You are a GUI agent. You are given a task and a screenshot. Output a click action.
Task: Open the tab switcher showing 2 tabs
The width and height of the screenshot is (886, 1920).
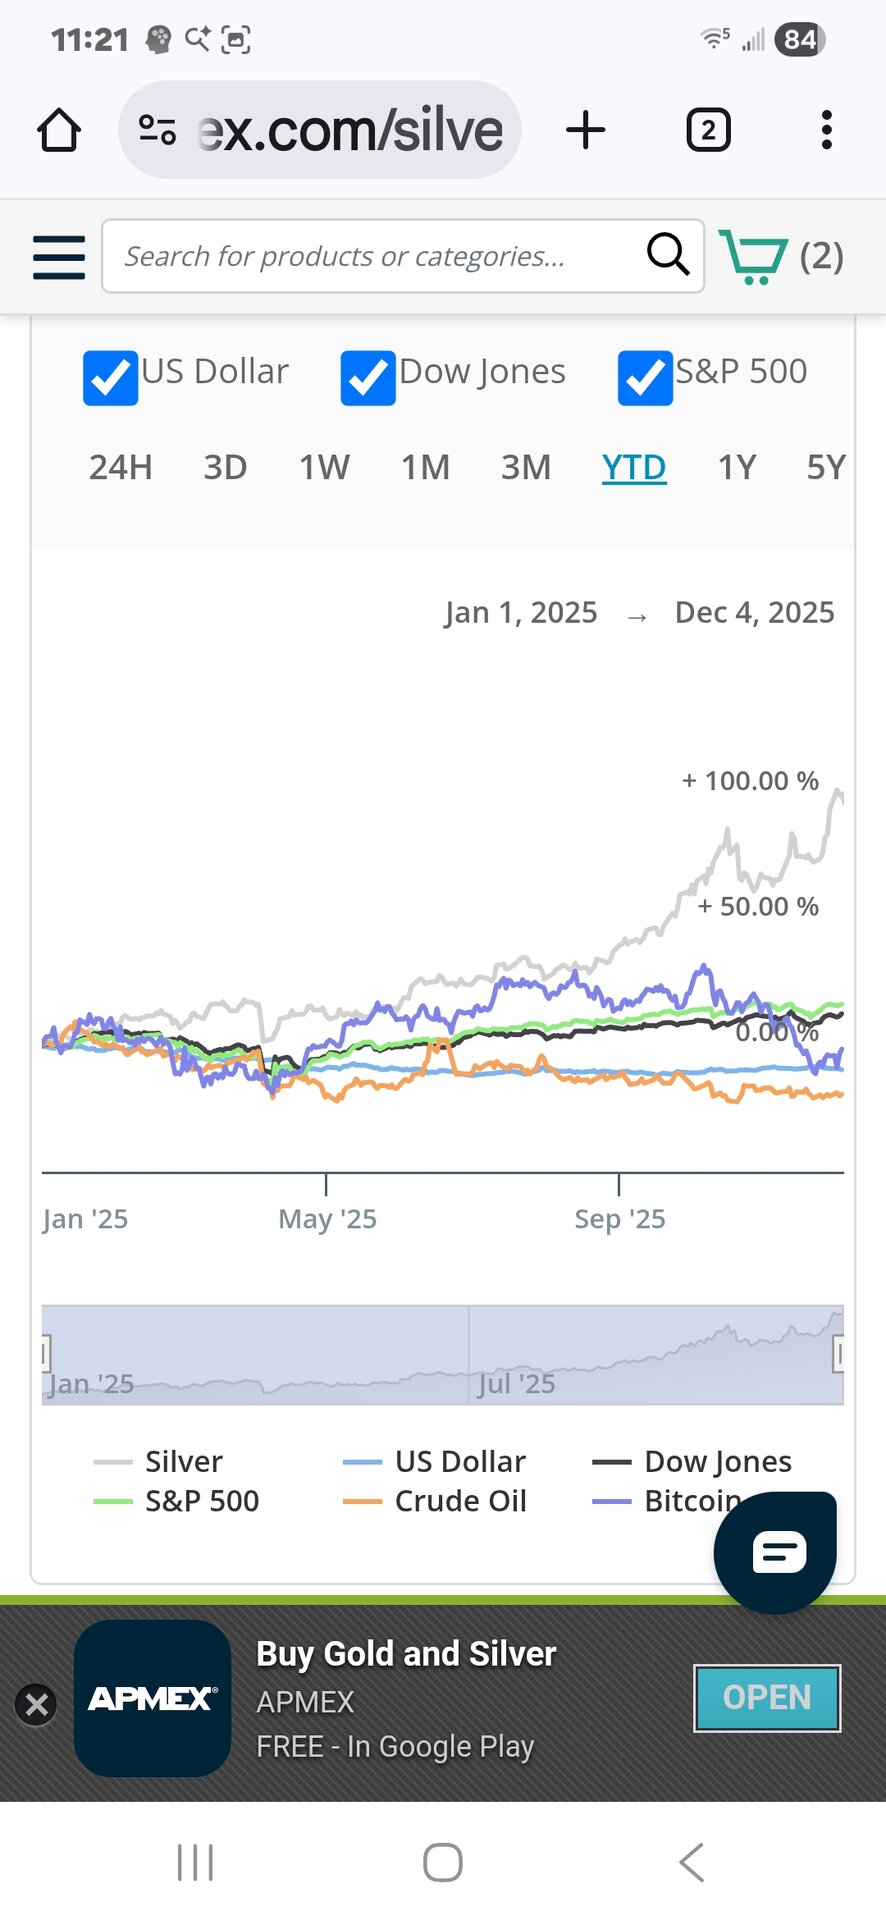point(708,130)
